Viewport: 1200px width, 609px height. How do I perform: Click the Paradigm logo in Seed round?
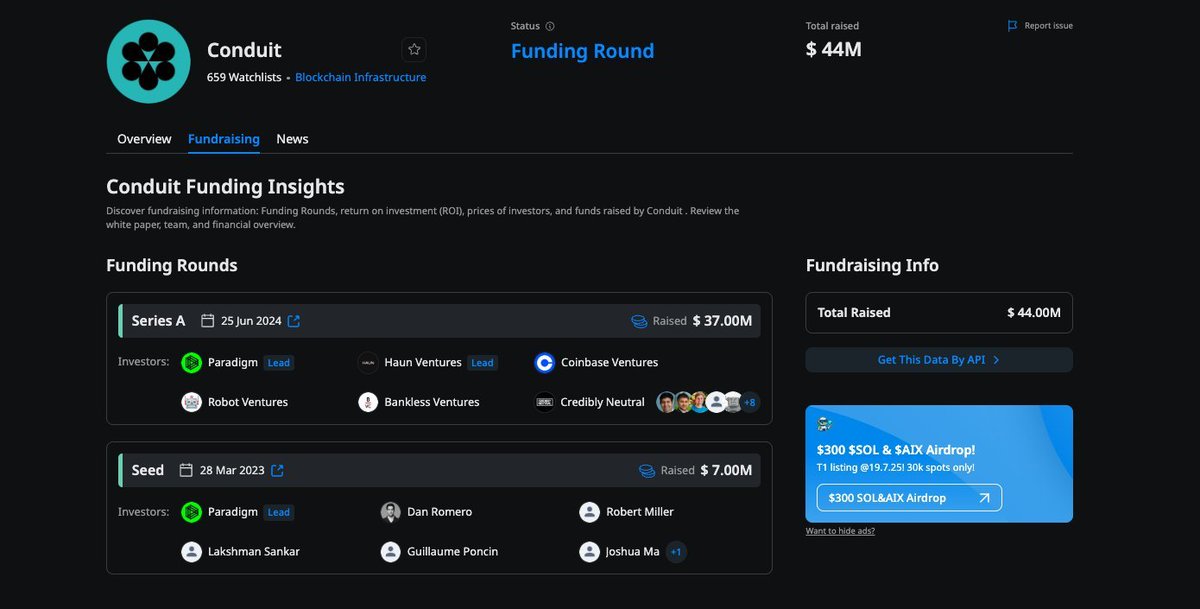[x=191, y=512]
